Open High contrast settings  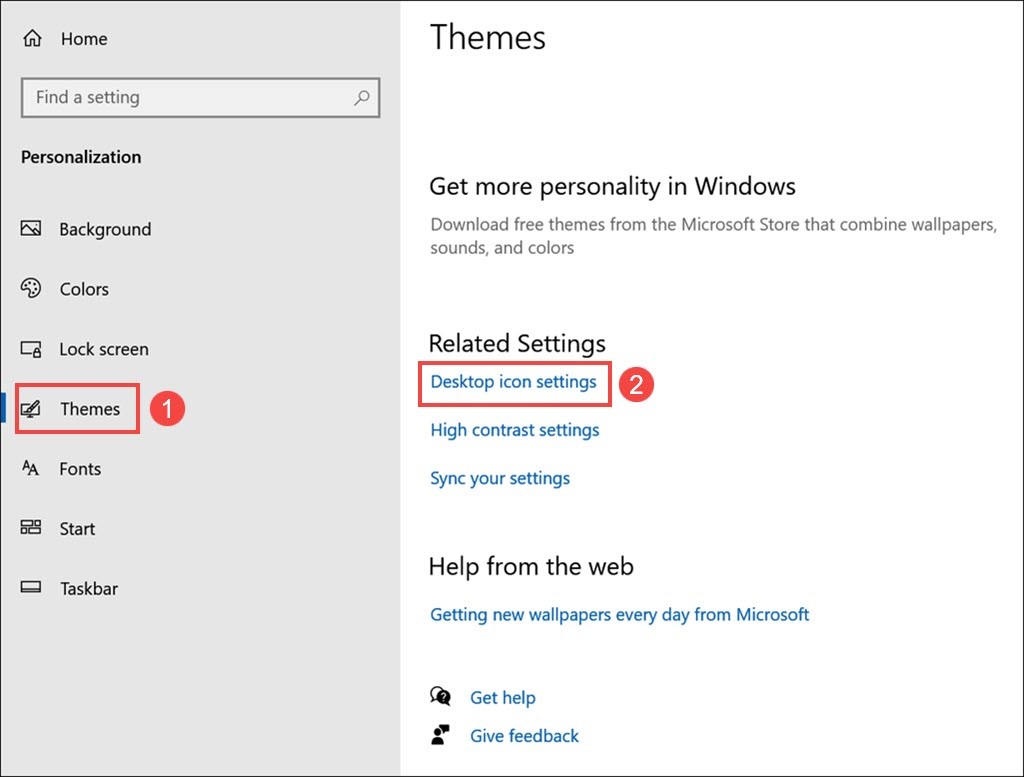514,430
